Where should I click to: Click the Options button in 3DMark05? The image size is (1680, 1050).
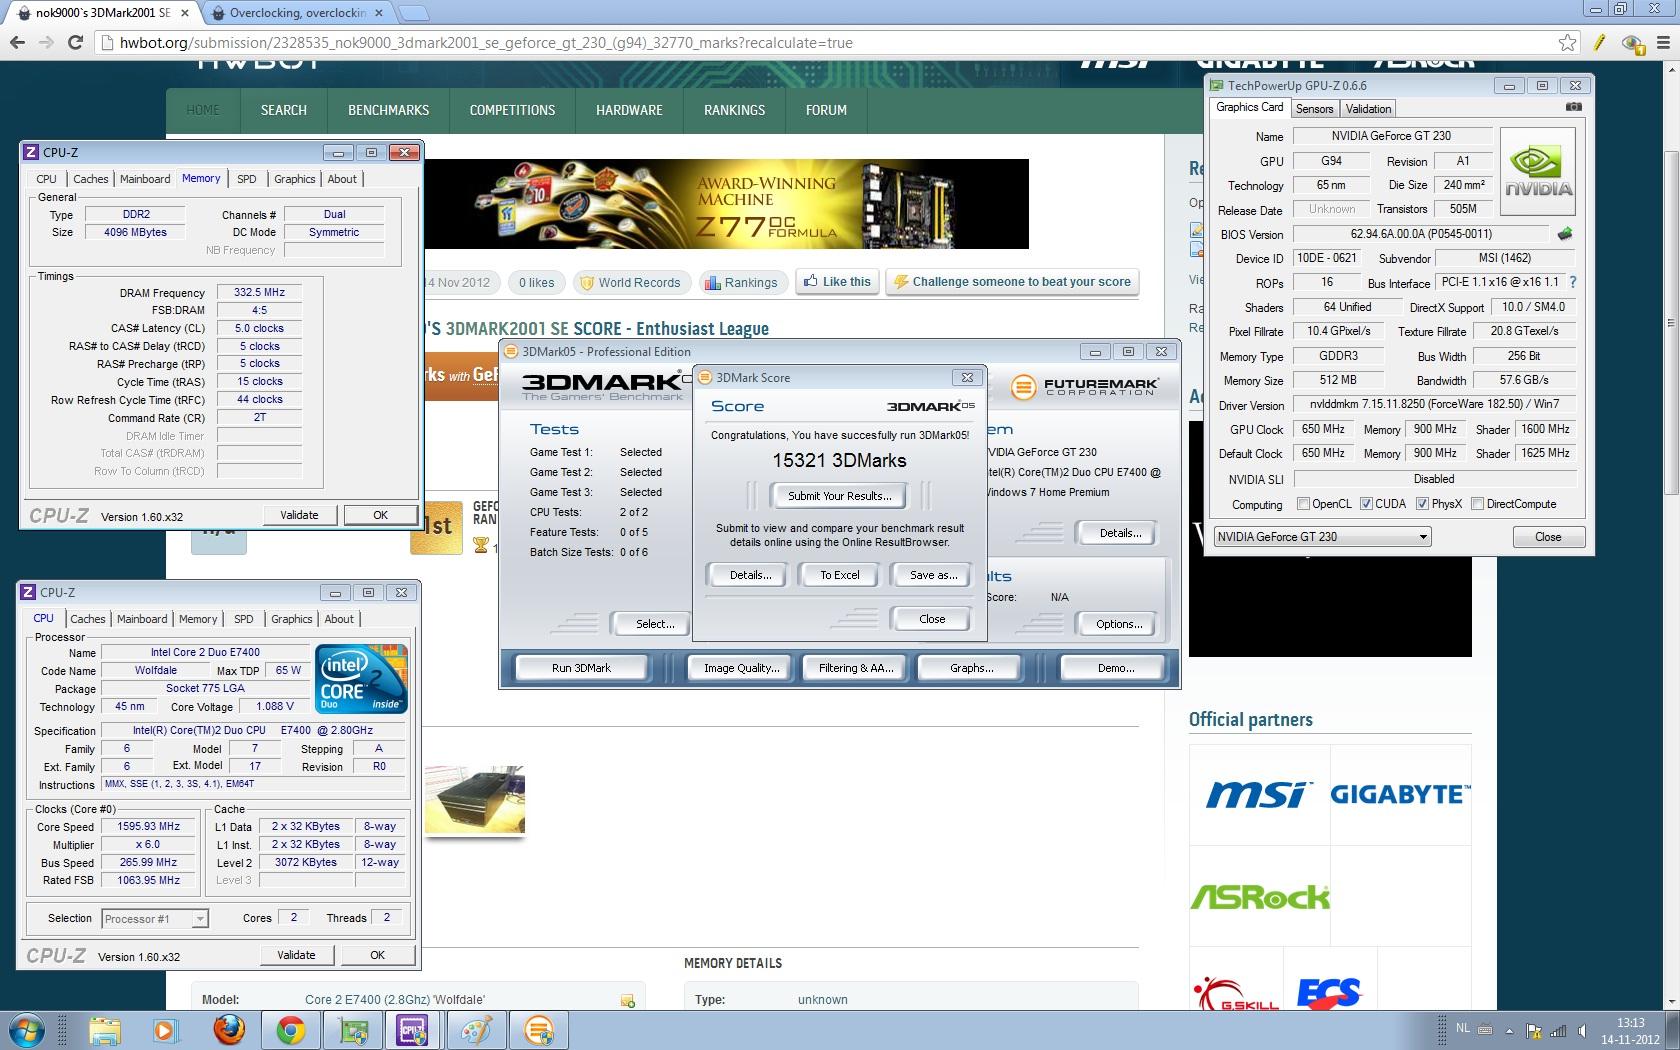tap(1119, 624)
